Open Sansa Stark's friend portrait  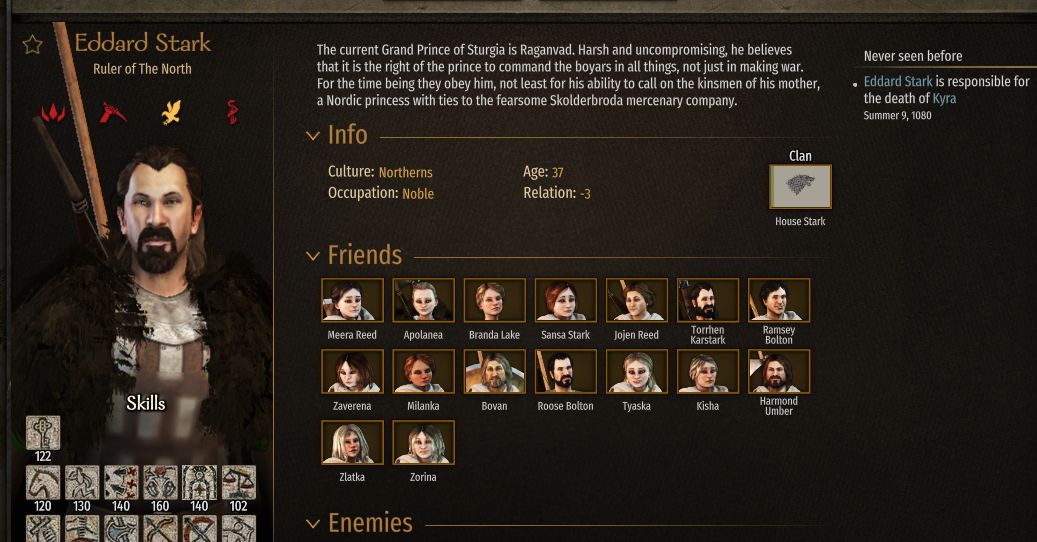coord(565,300)
